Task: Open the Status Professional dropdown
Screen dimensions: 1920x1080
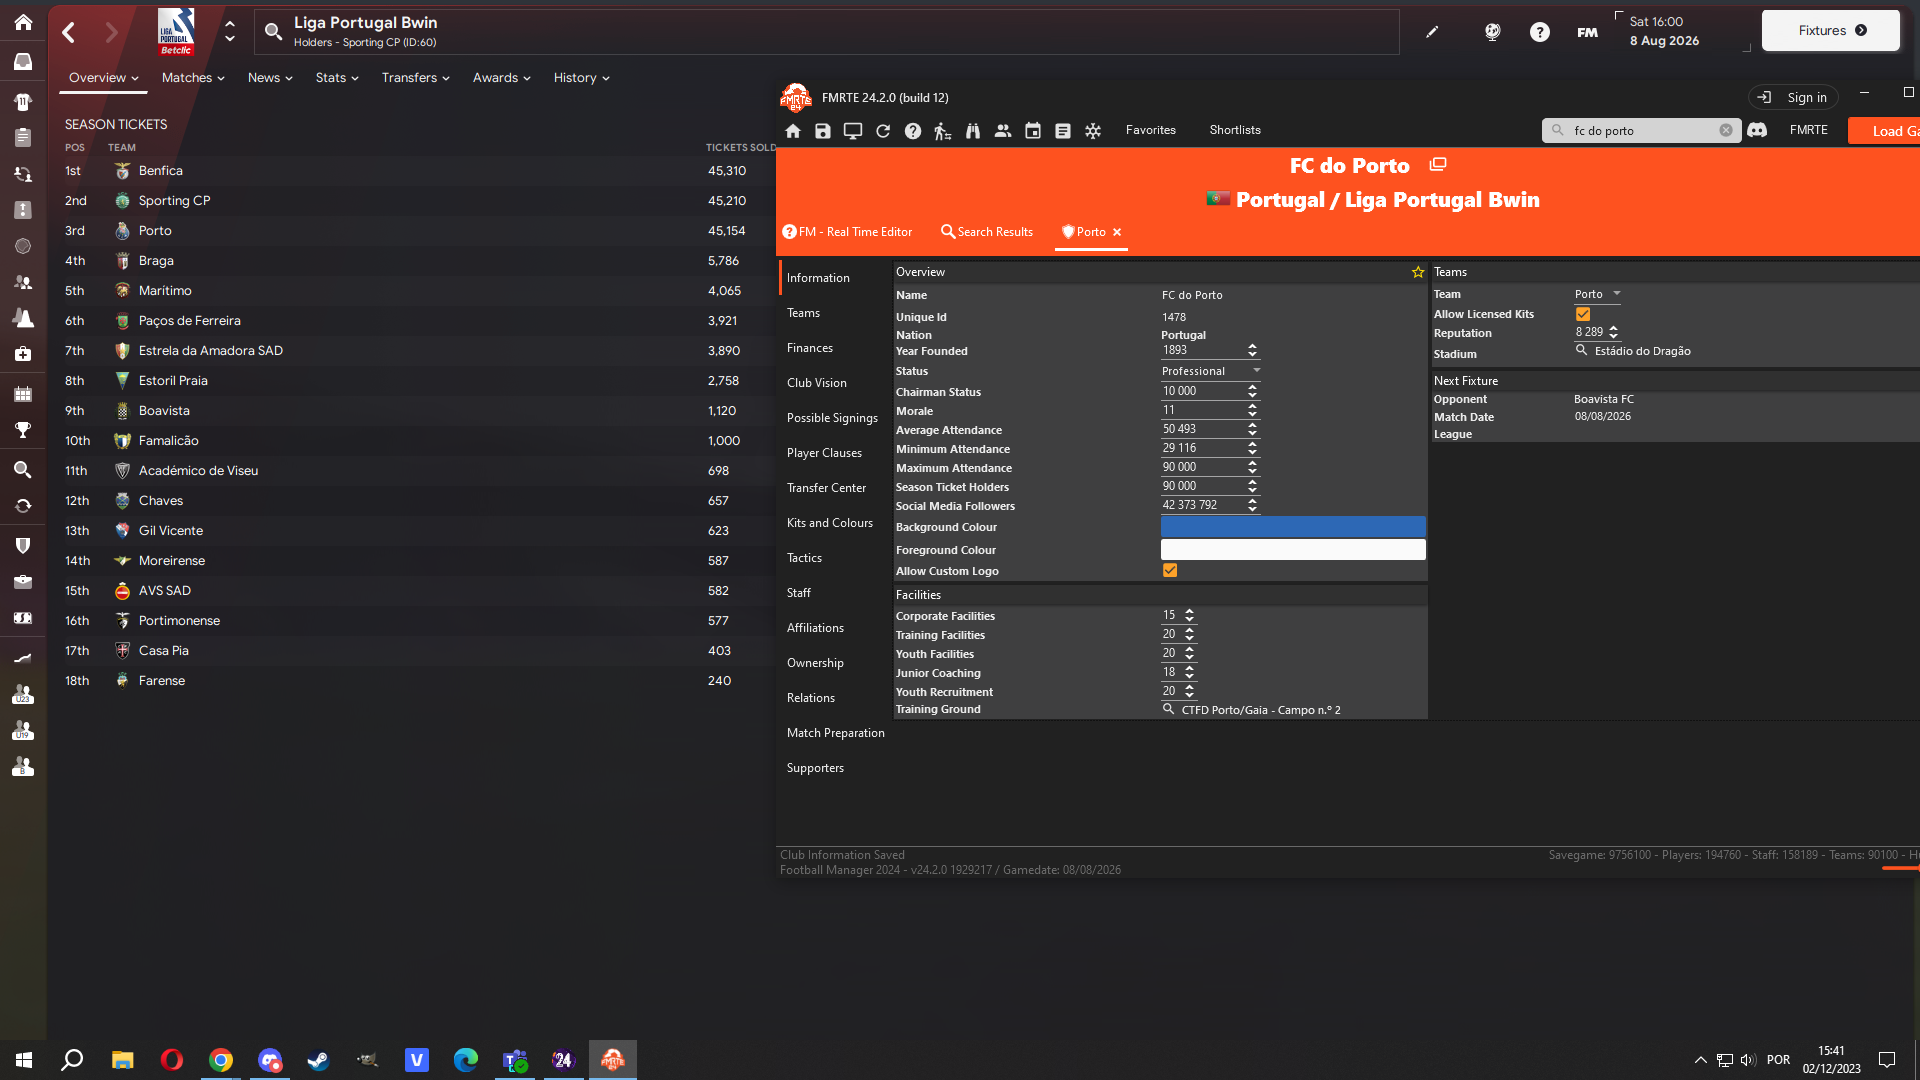Action: click(1211, 371)
